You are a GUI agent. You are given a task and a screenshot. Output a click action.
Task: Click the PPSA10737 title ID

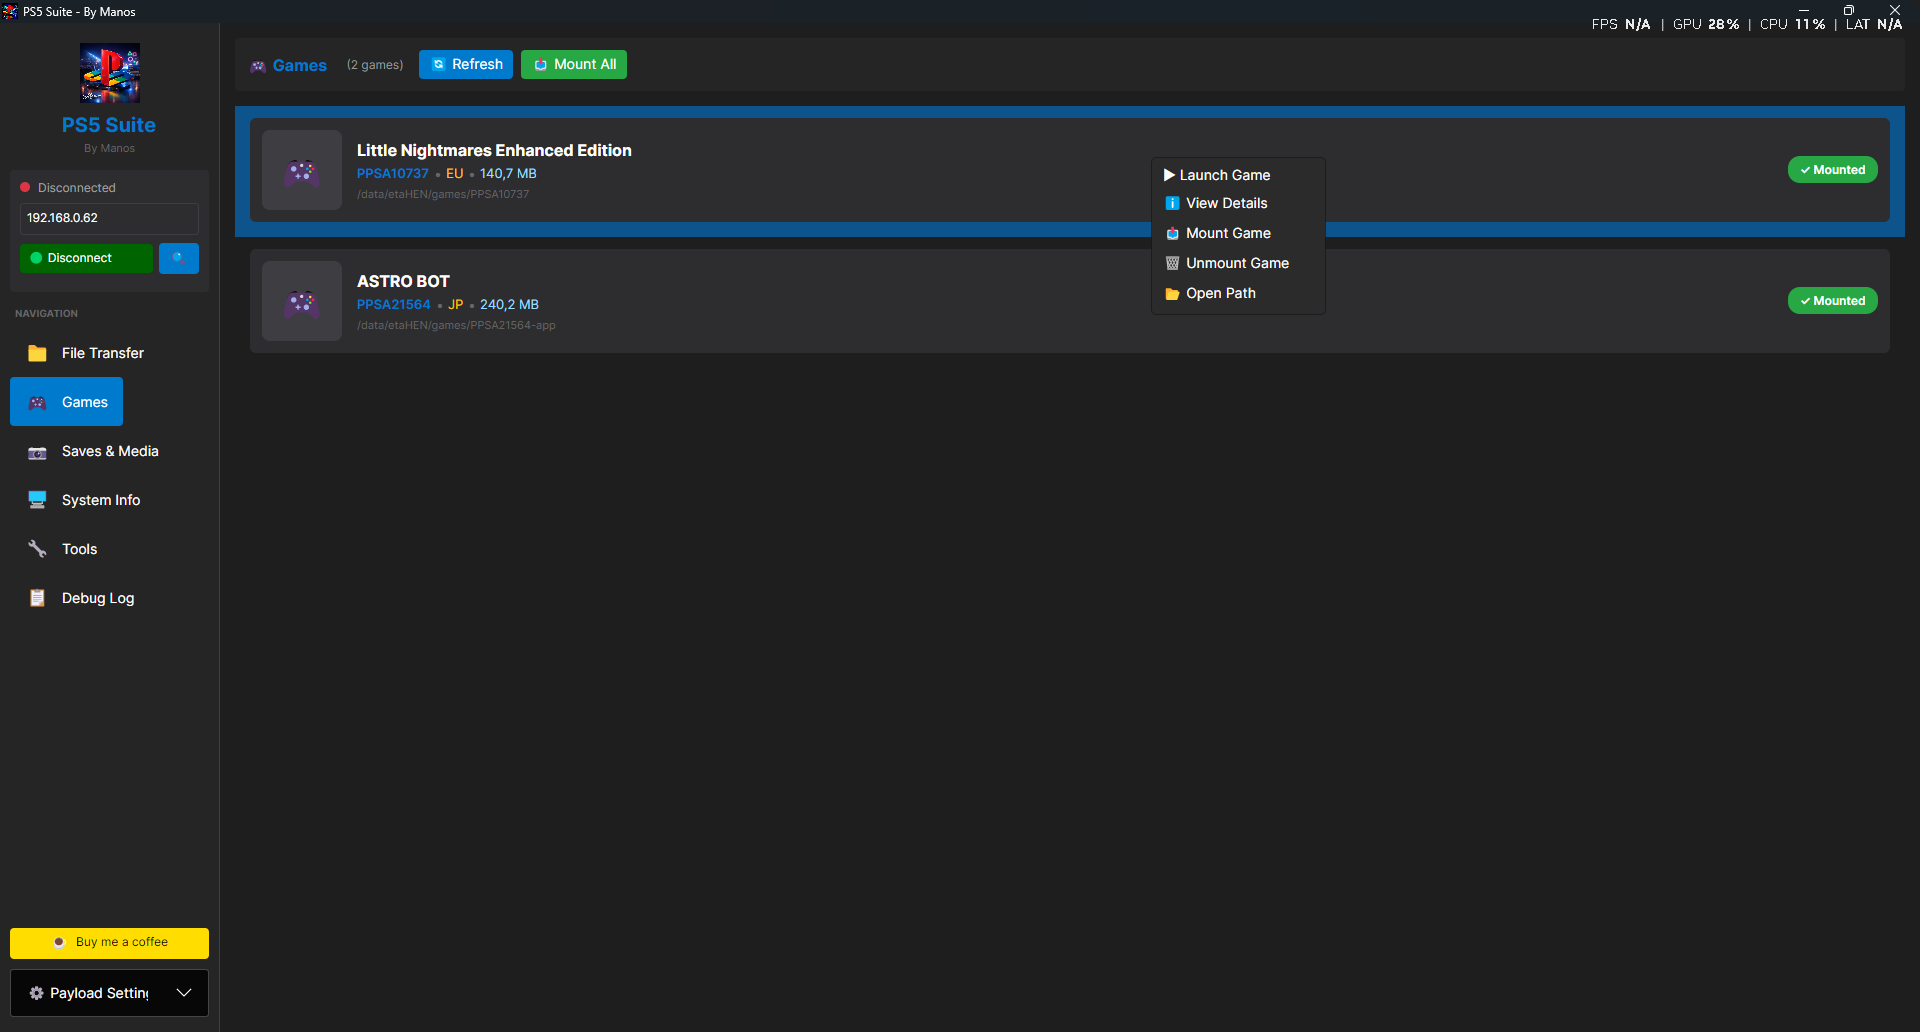point(393,174)
